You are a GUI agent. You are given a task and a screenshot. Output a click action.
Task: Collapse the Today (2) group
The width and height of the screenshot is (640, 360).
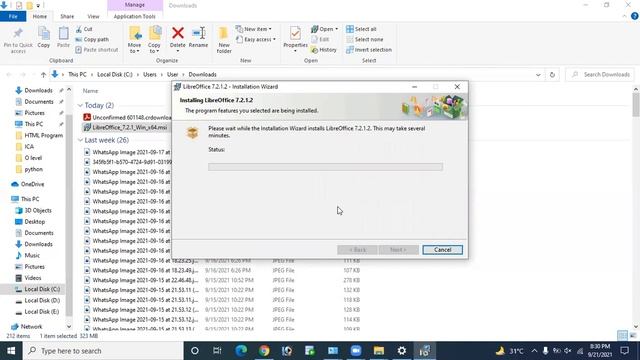pos(80,105)
